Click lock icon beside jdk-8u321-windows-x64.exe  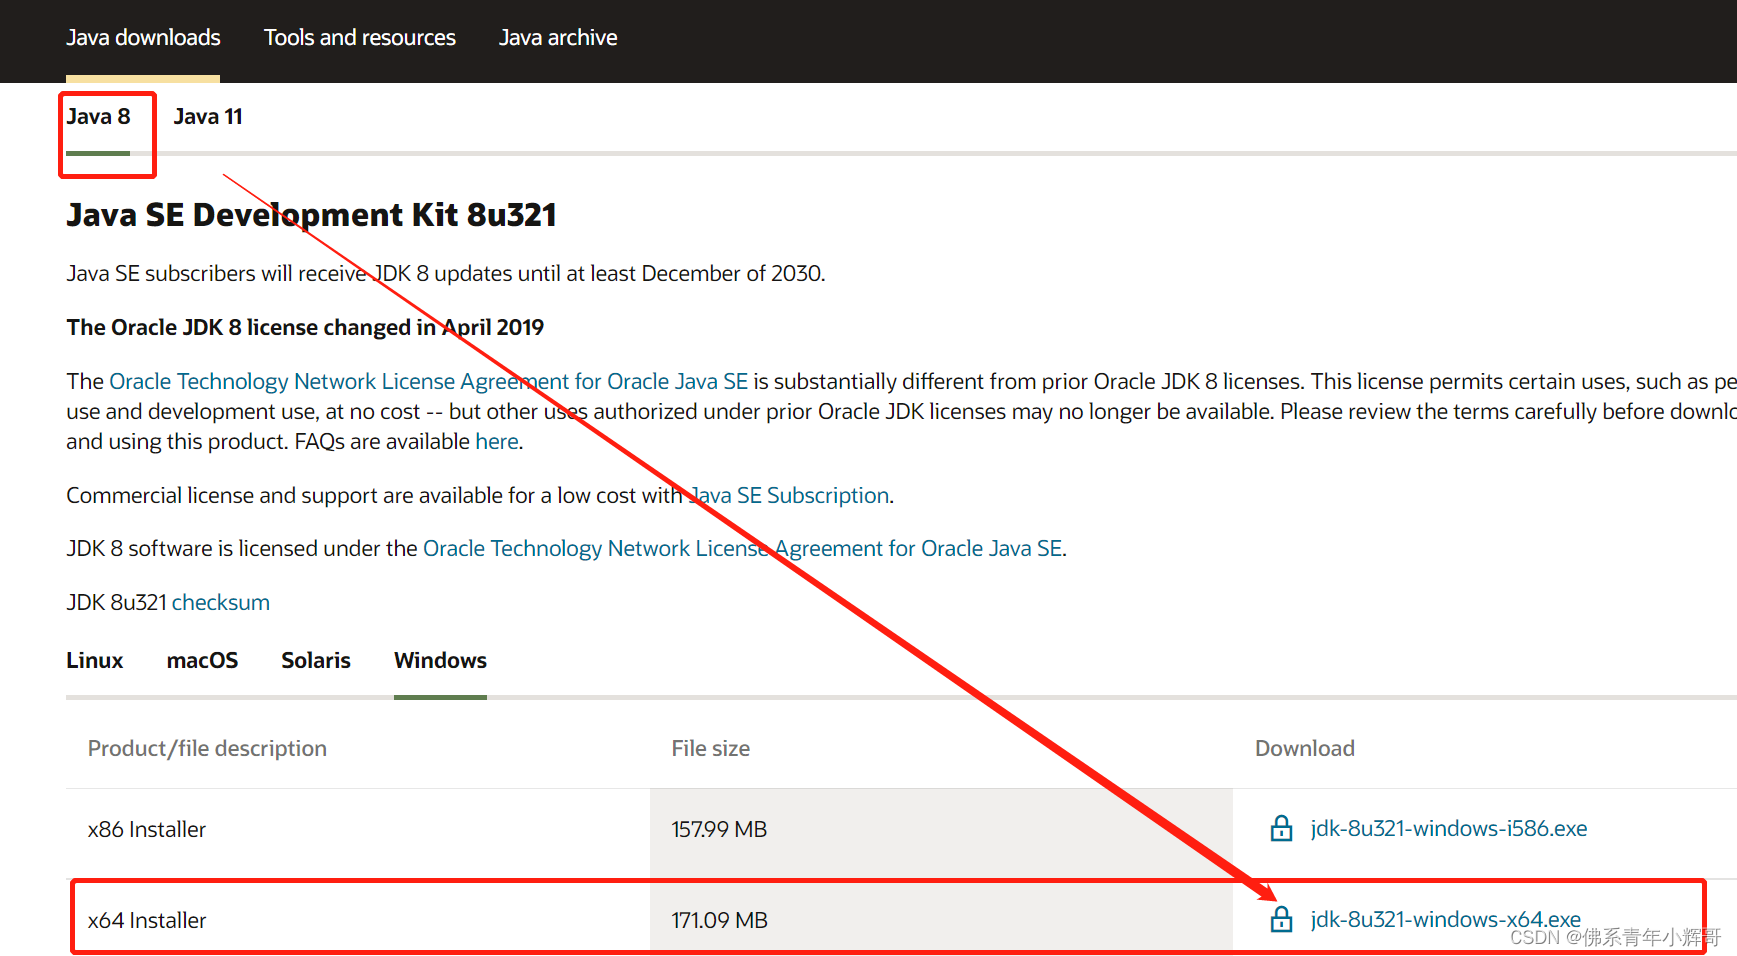click(x=1281, y=920)
